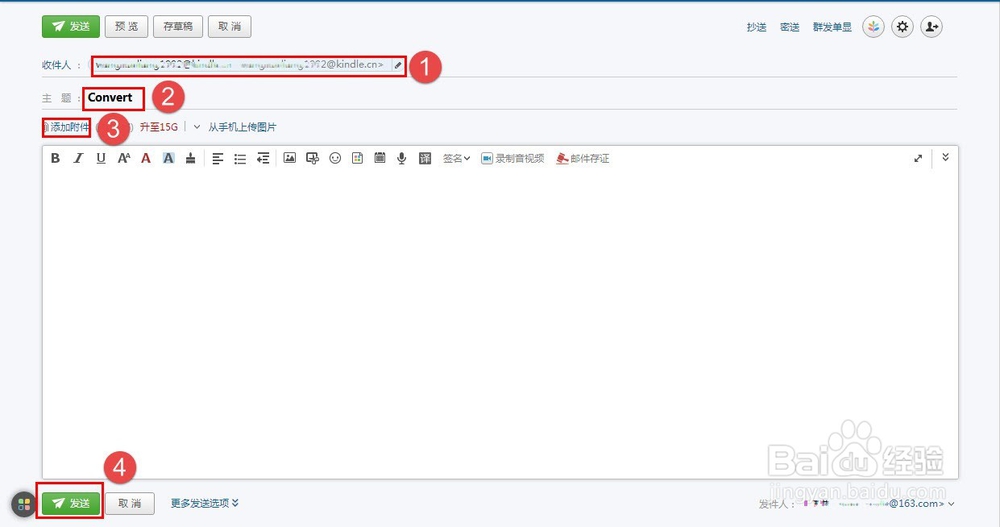Click the pencil edit icon on the recipient
This screenshot has height=527, width=1000.
(x=398, y=65)
